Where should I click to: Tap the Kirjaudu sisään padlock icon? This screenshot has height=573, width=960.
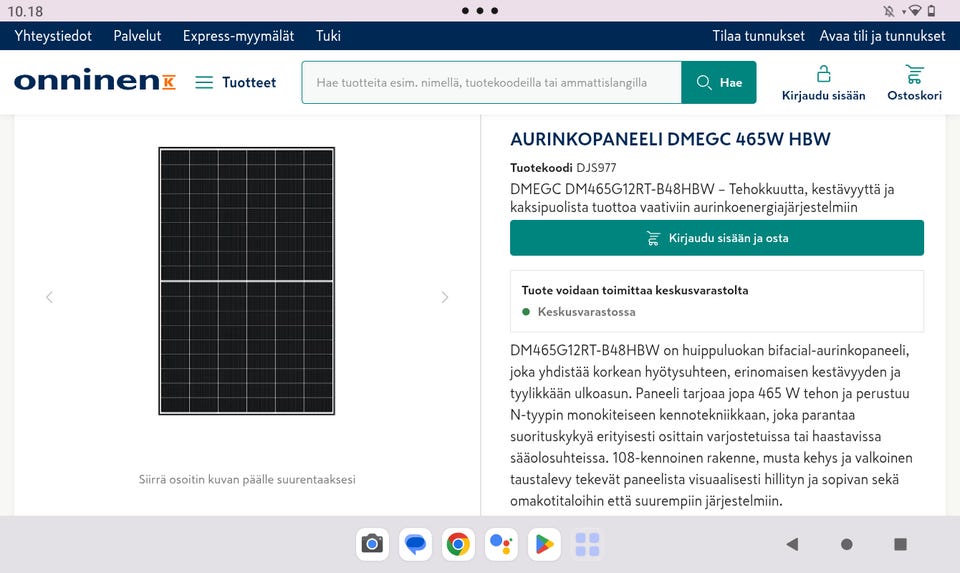point(823,74)
